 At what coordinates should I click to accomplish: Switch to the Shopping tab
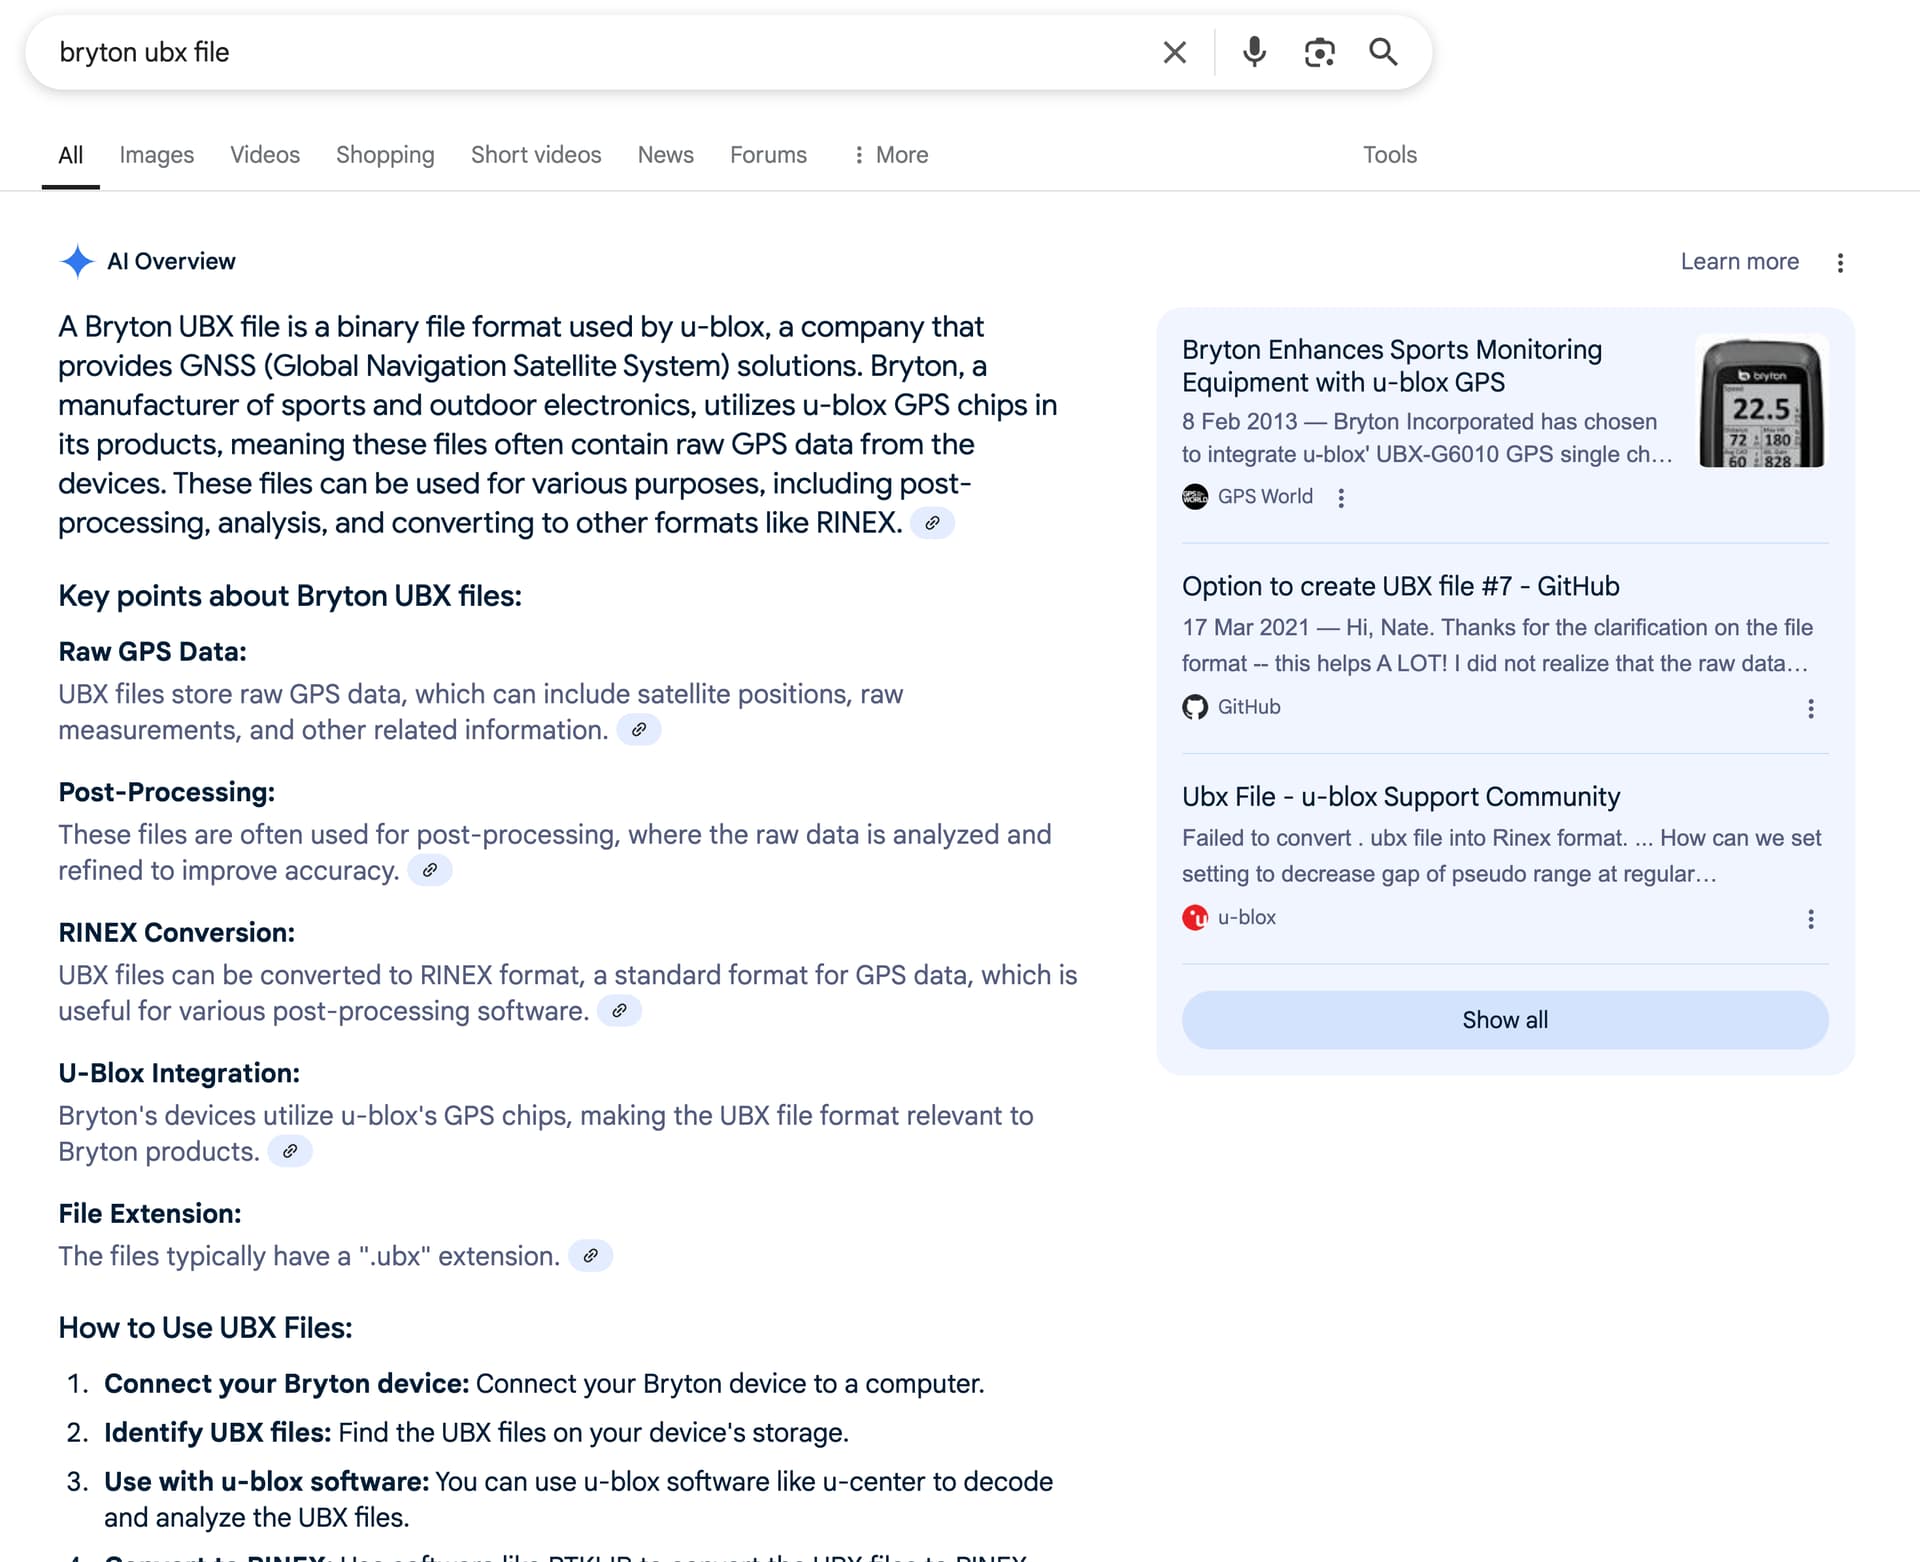tap(385, 155)
